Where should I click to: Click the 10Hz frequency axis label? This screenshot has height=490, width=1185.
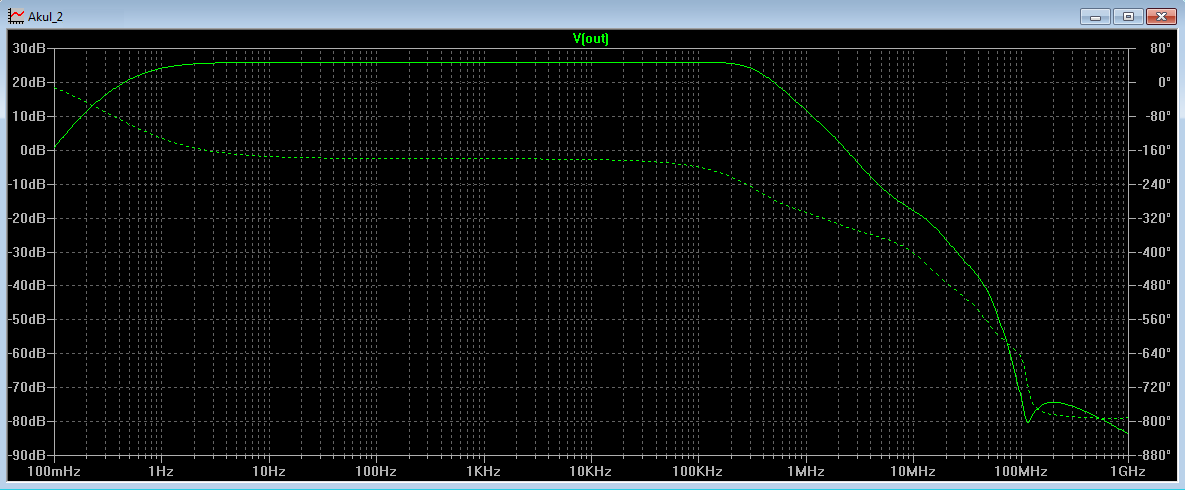[268, 471]
